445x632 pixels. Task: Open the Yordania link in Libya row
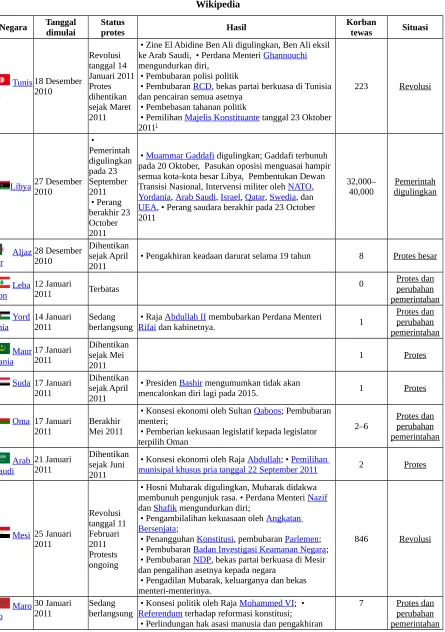[154, 197]
